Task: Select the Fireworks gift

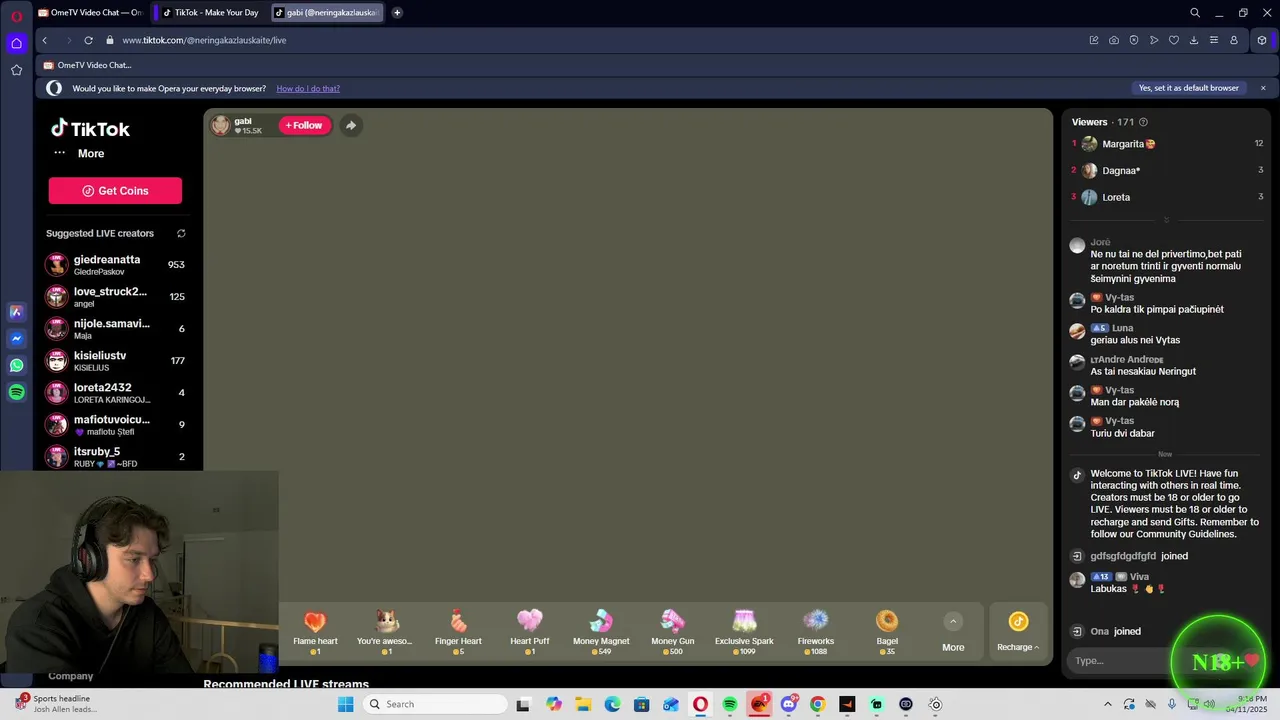Action: coord(816,632)
